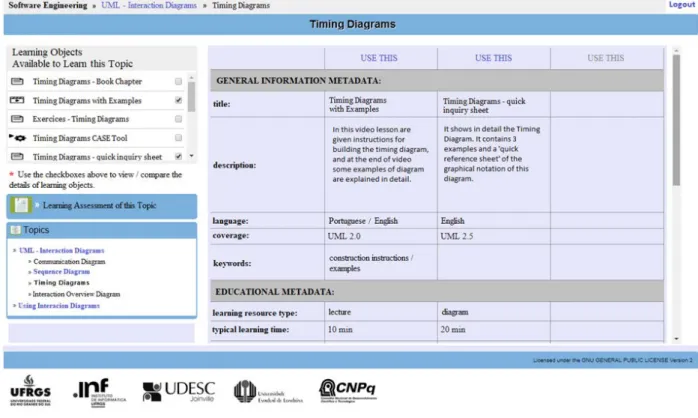Select Exercices - Timing Diagrams list entry
This screenshot has height=418, width=698.
click(x=81, y=119)
